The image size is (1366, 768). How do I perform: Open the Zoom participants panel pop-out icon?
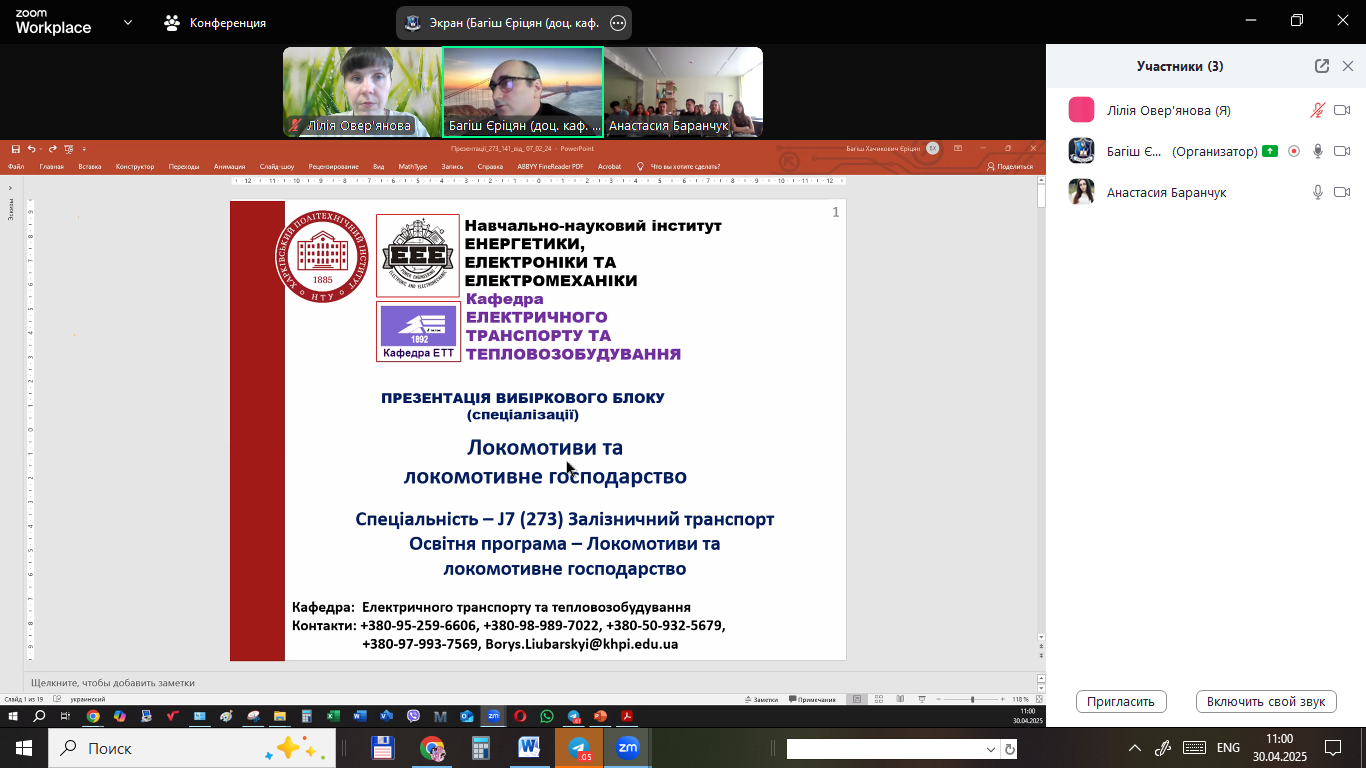[1322, 66]
